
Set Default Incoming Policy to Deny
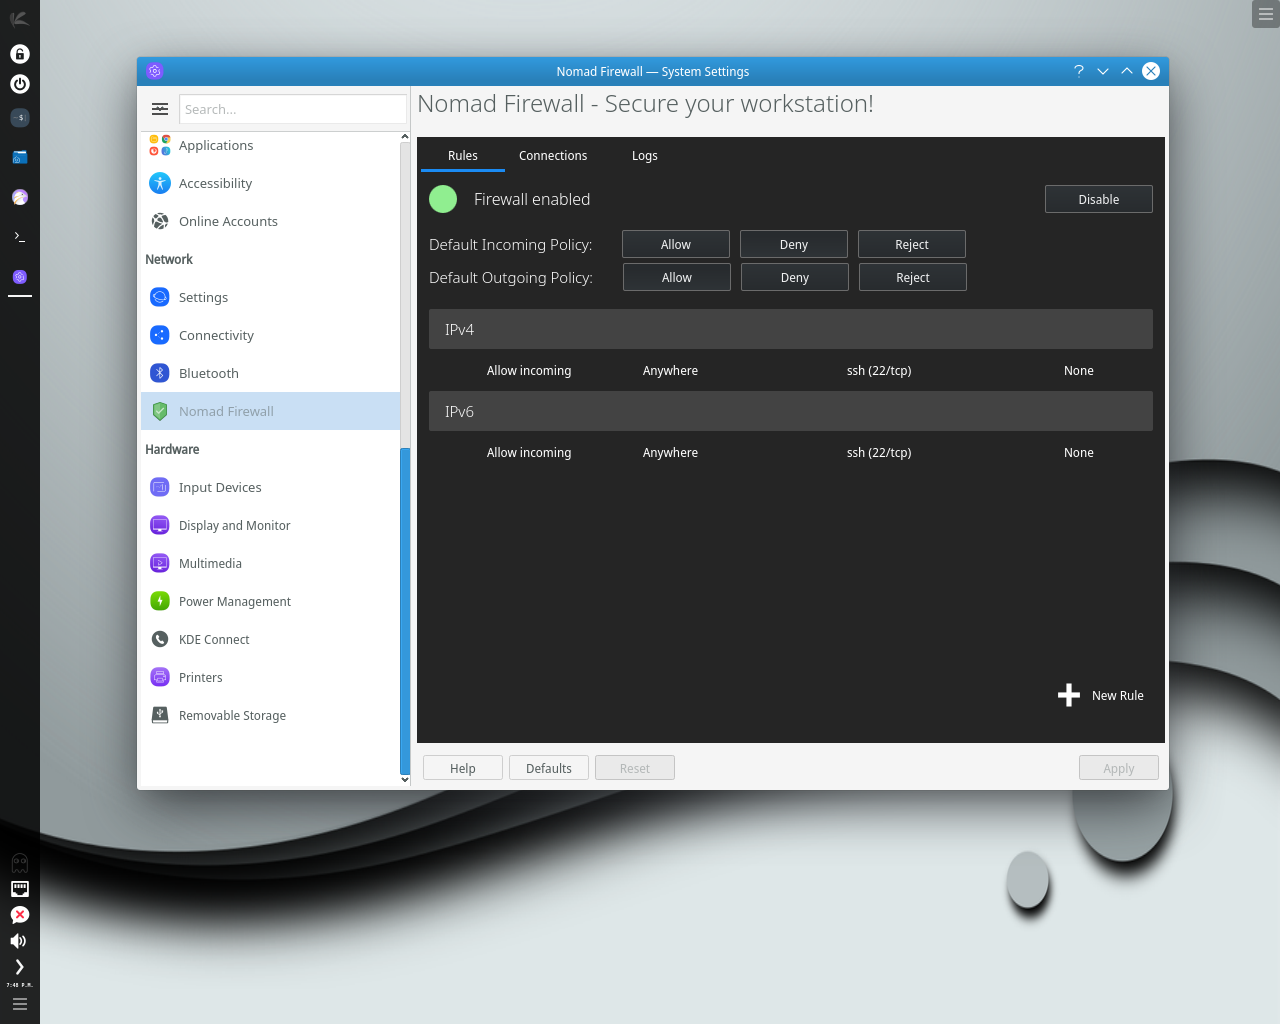[x=794, y=244]
